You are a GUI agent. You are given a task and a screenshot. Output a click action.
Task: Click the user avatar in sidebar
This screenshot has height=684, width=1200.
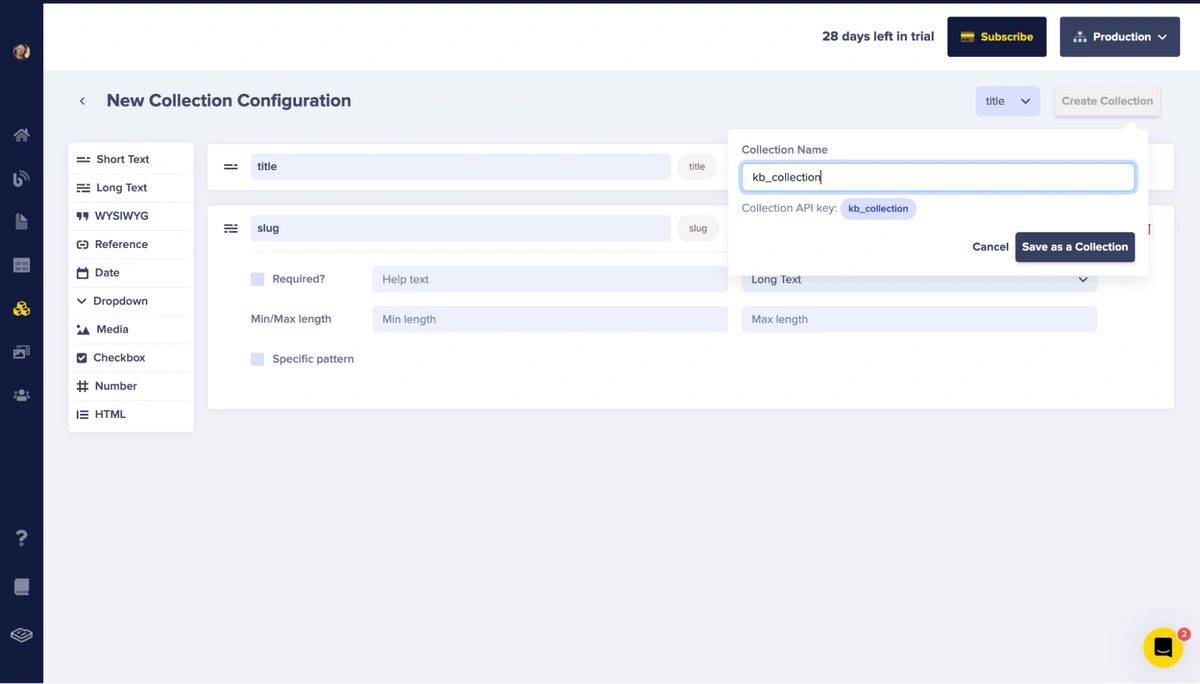click(x=21, y=52)
